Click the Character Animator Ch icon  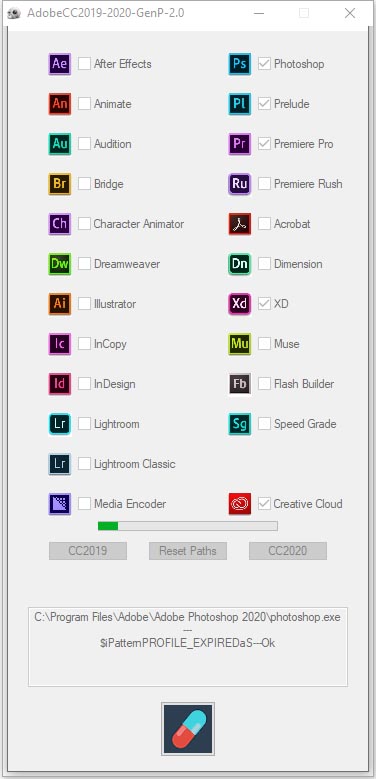pyautogui.click(x=60, y=224)
